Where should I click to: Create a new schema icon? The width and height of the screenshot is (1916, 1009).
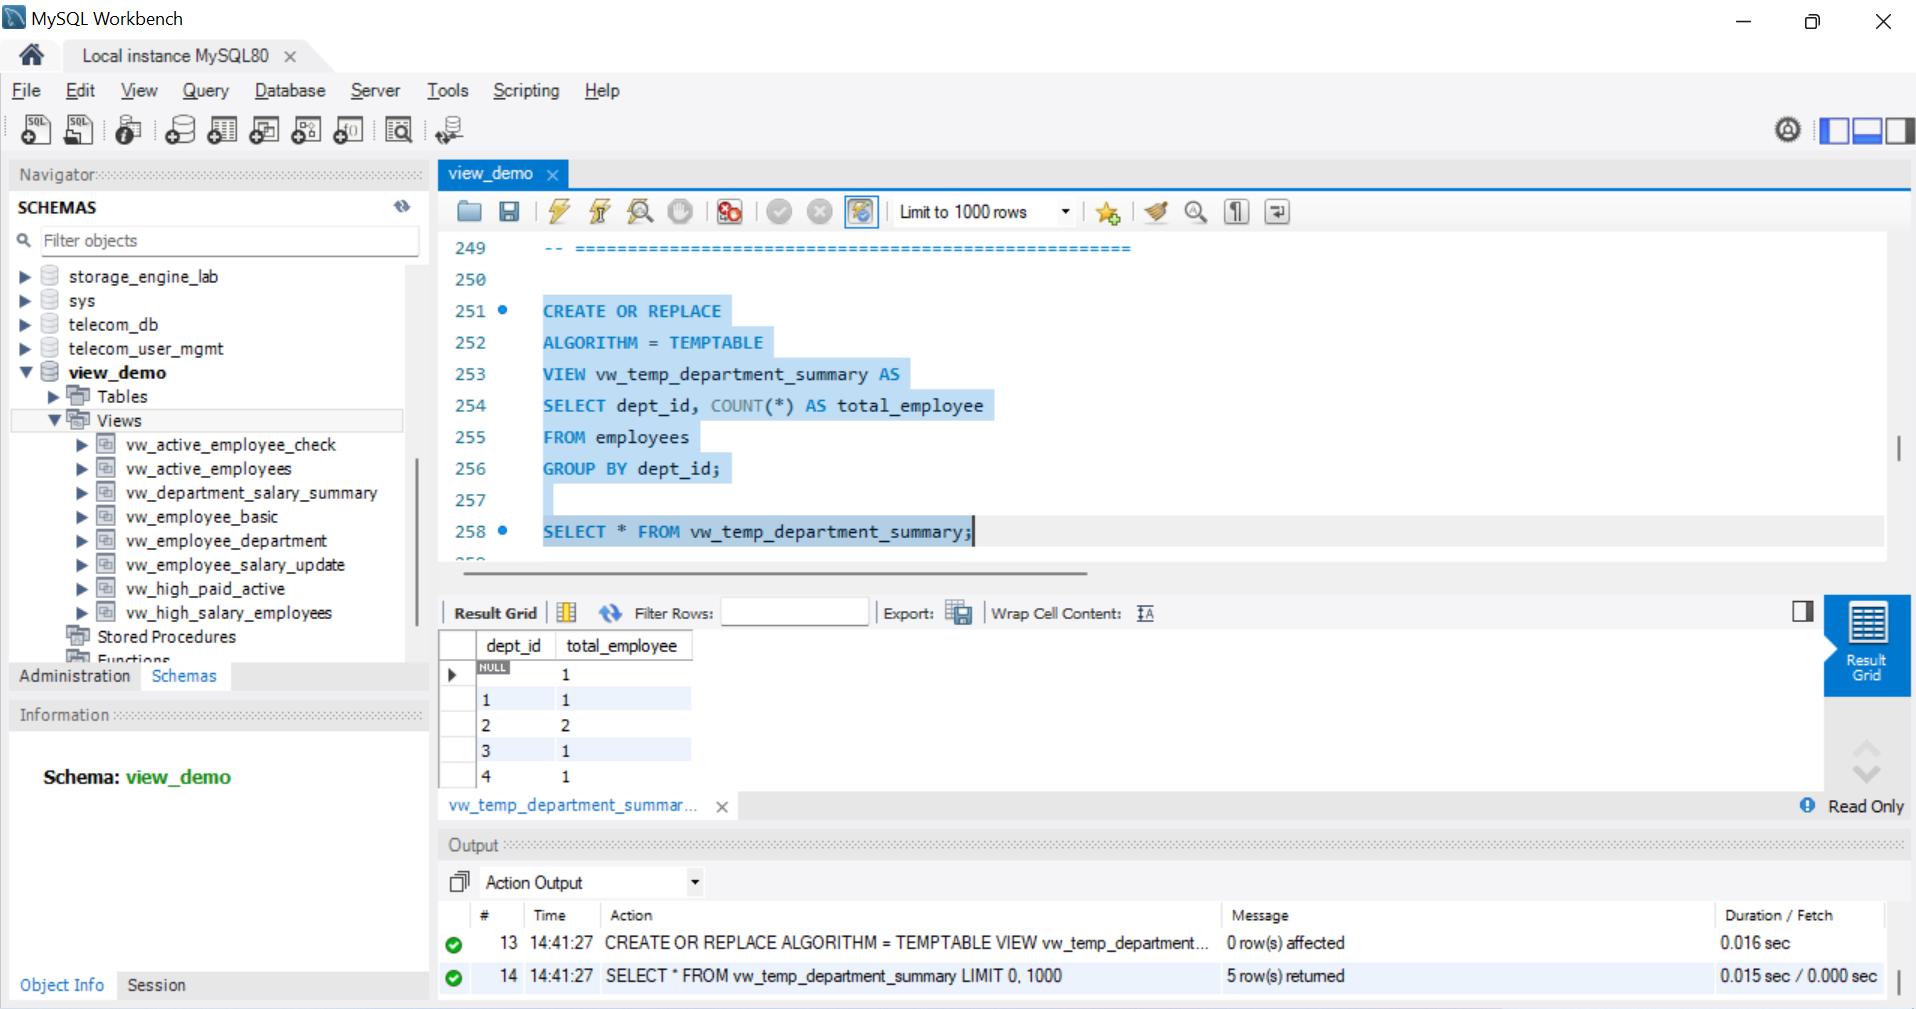(x=180, y=129)
